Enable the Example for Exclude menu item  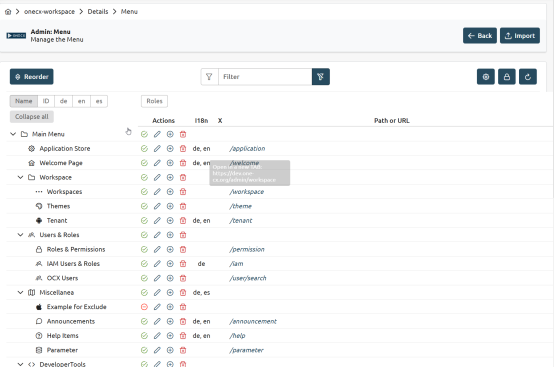click(x=144, y=307)
